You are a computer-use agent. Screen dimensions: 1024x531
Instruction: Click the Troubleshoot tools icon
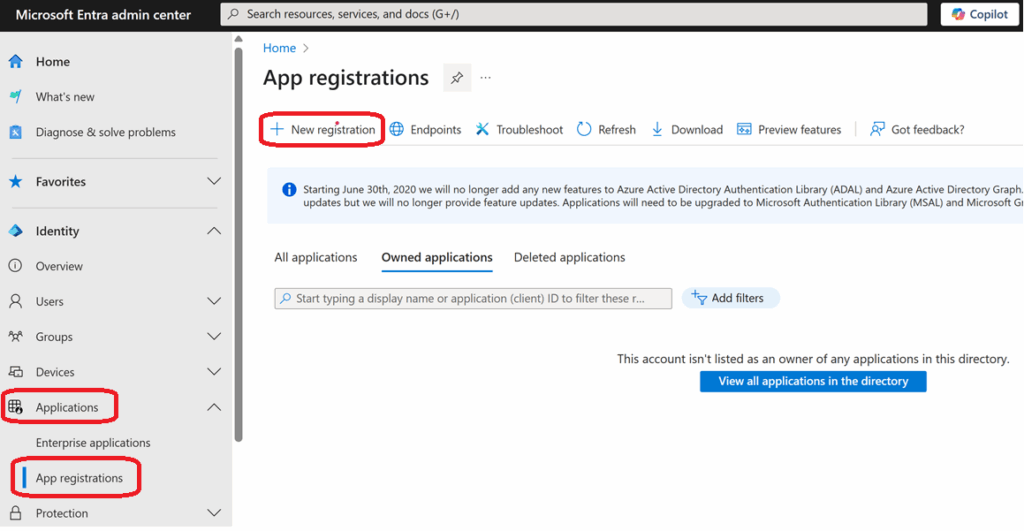coord(482,129)
